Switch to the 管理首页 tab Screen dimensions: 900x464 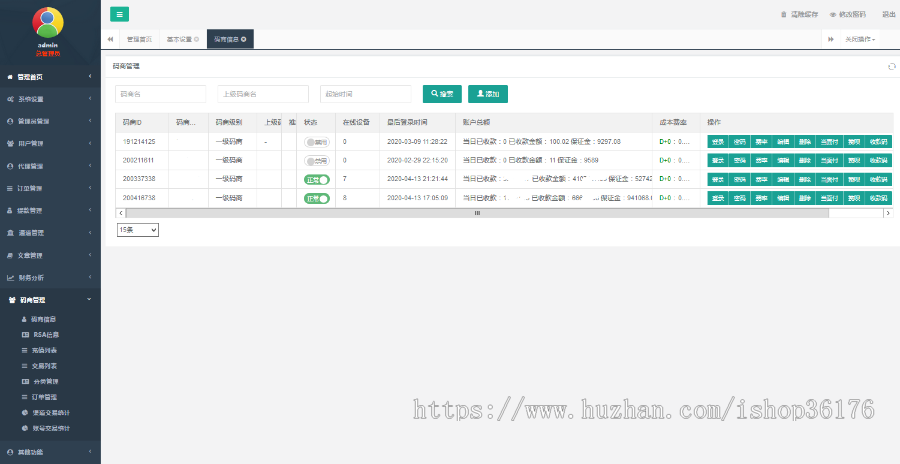click(x=139, y=40)
